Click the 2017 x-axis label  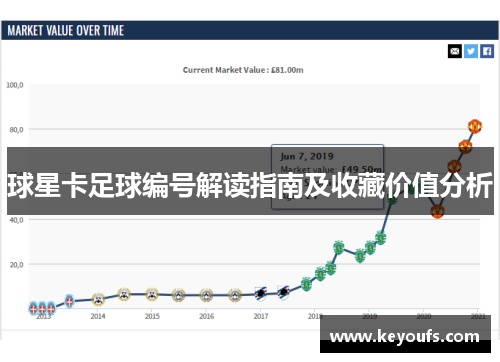click(261, 316)
